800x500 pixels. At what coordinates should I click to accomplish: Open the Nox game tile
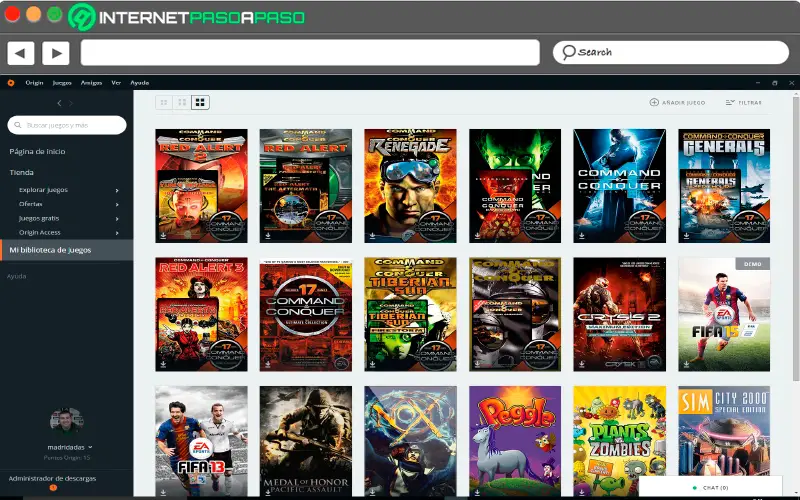click(410, 441)
